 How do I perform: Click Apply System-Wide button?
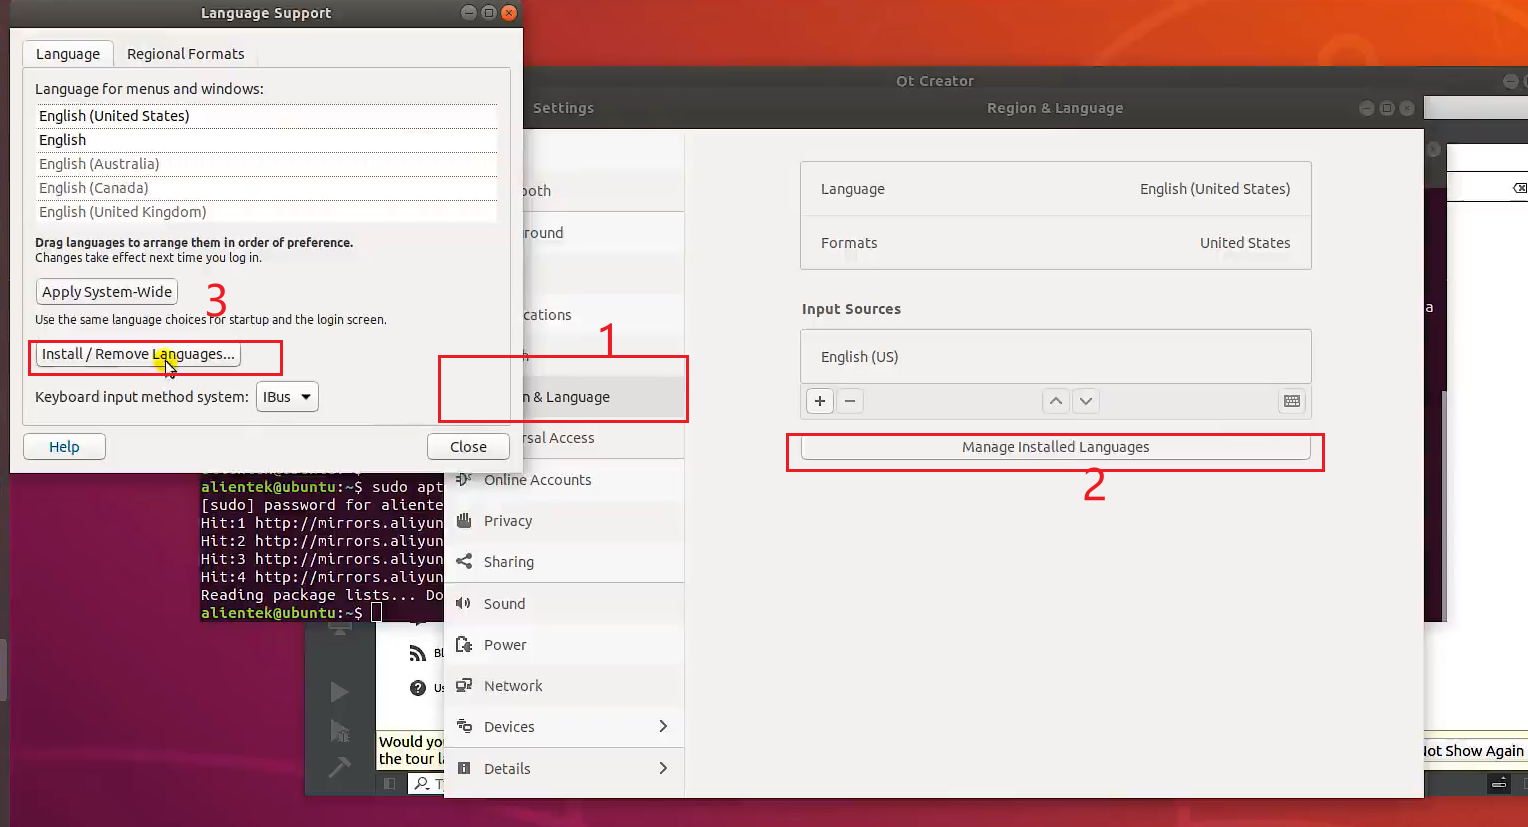pos(107,292)
